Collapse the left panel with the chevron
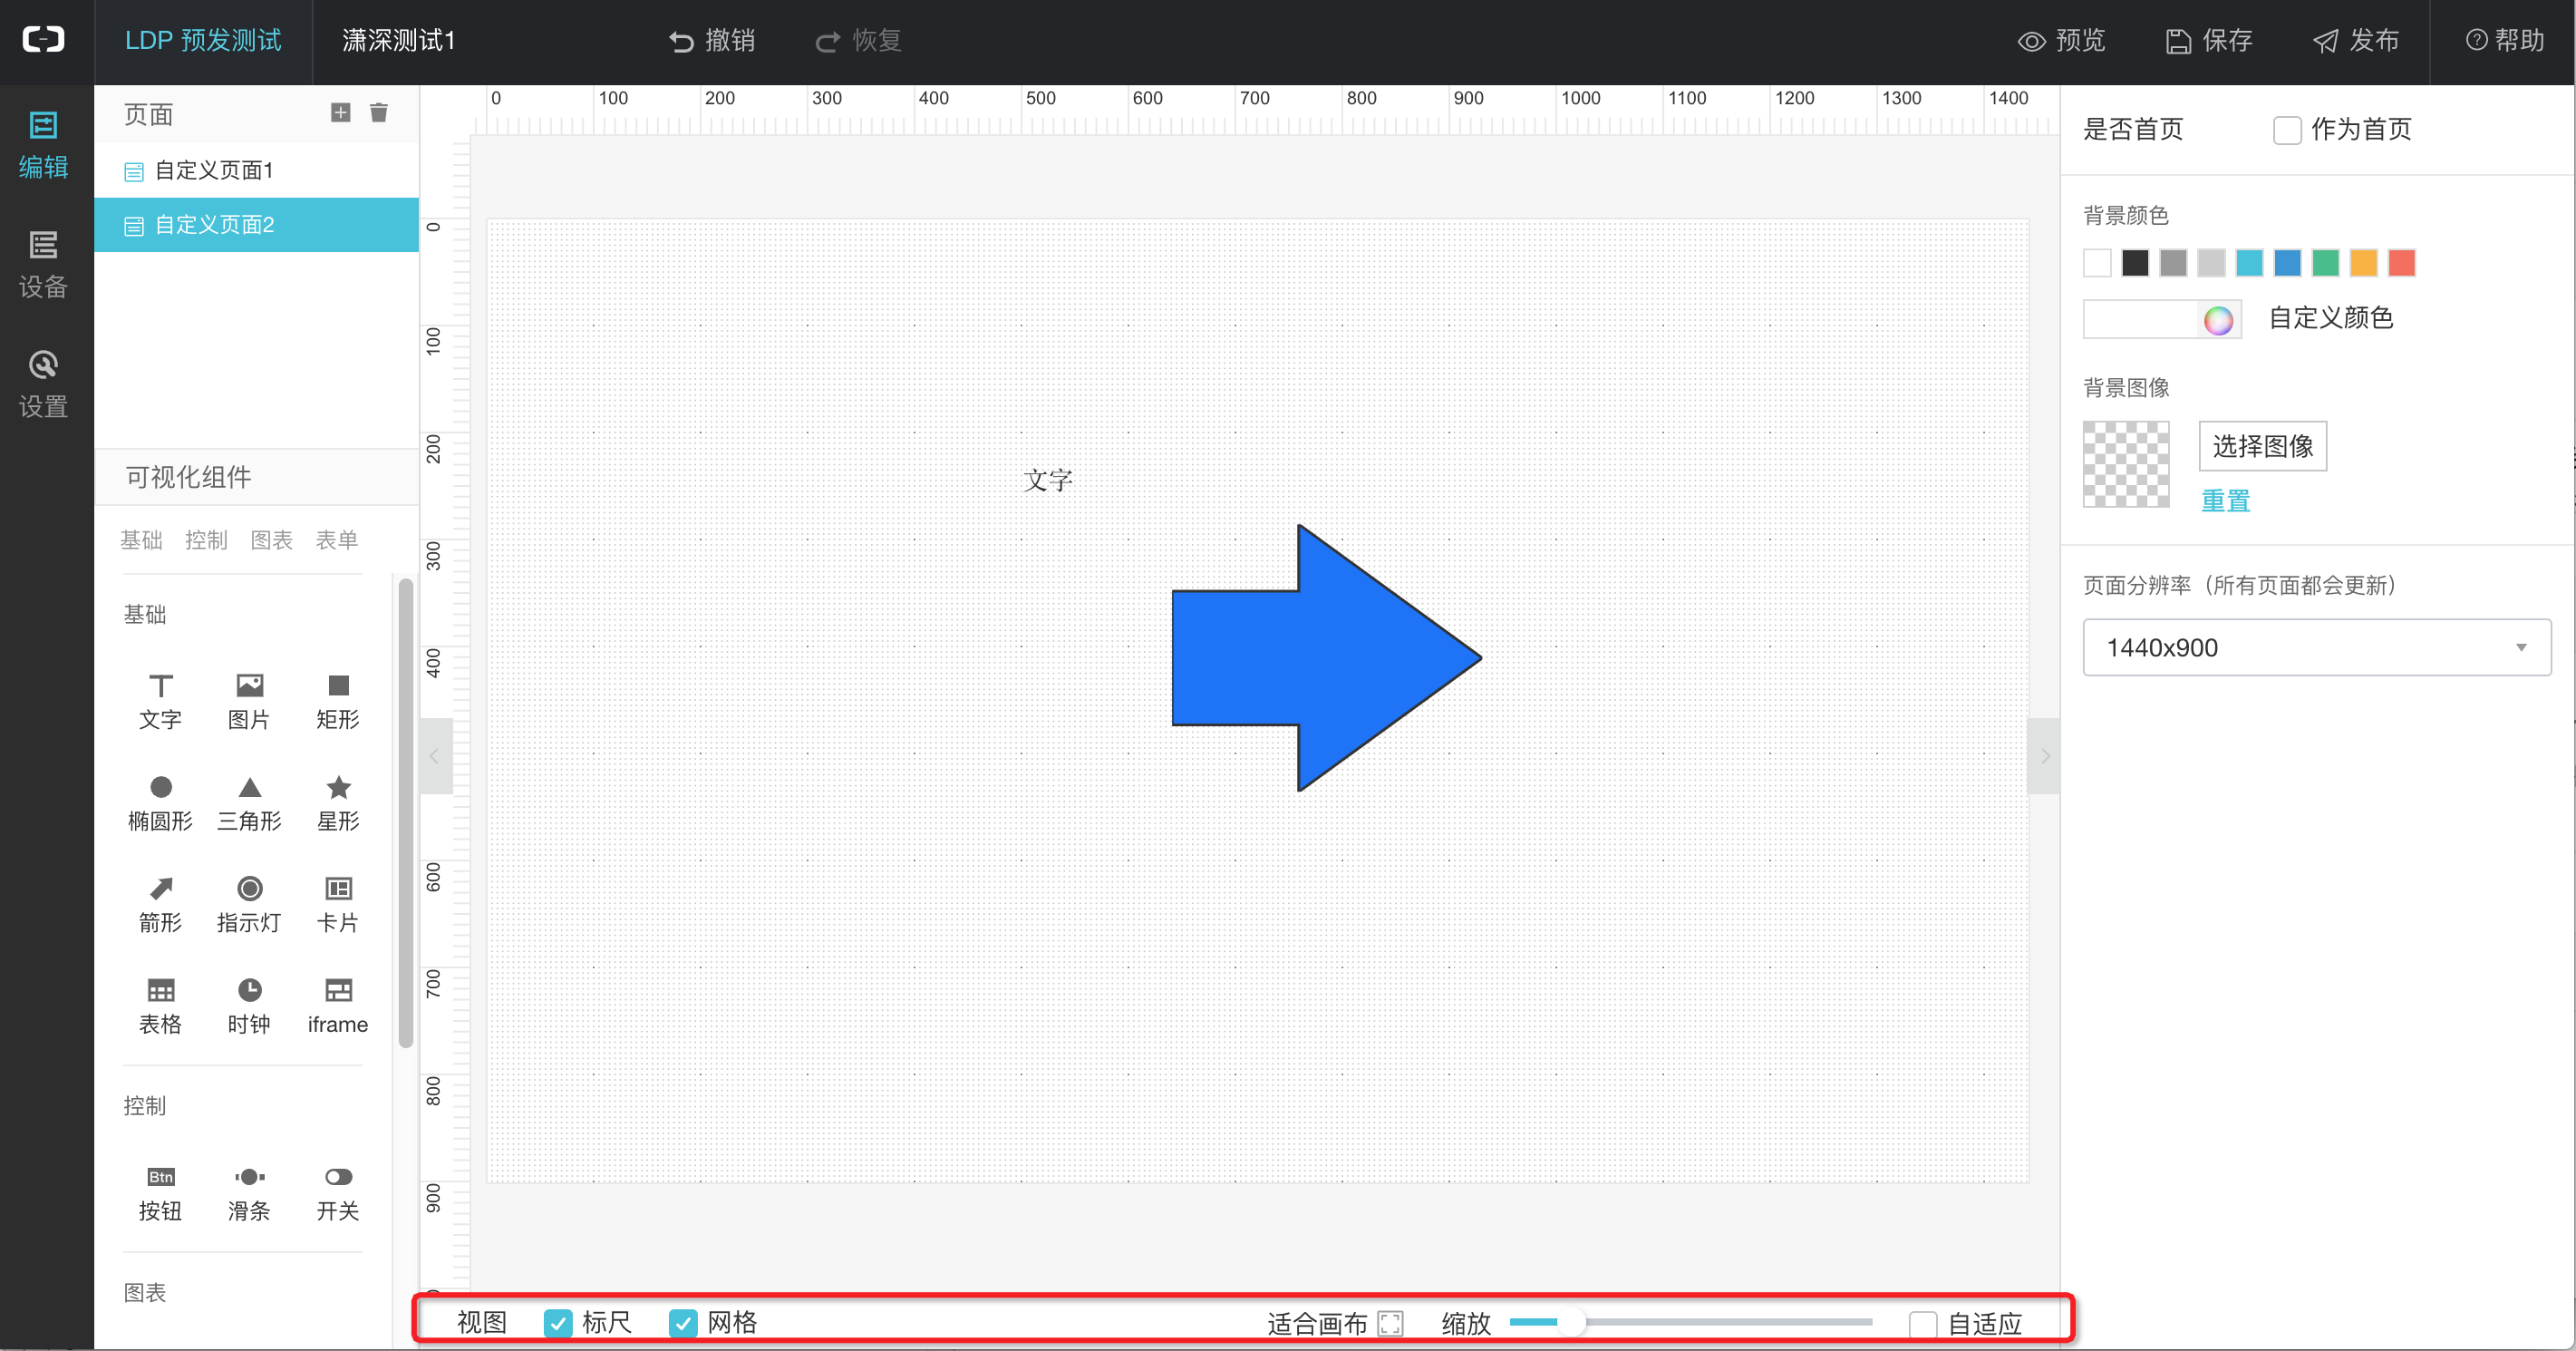 pyautogui.click(x=435, y=756)
